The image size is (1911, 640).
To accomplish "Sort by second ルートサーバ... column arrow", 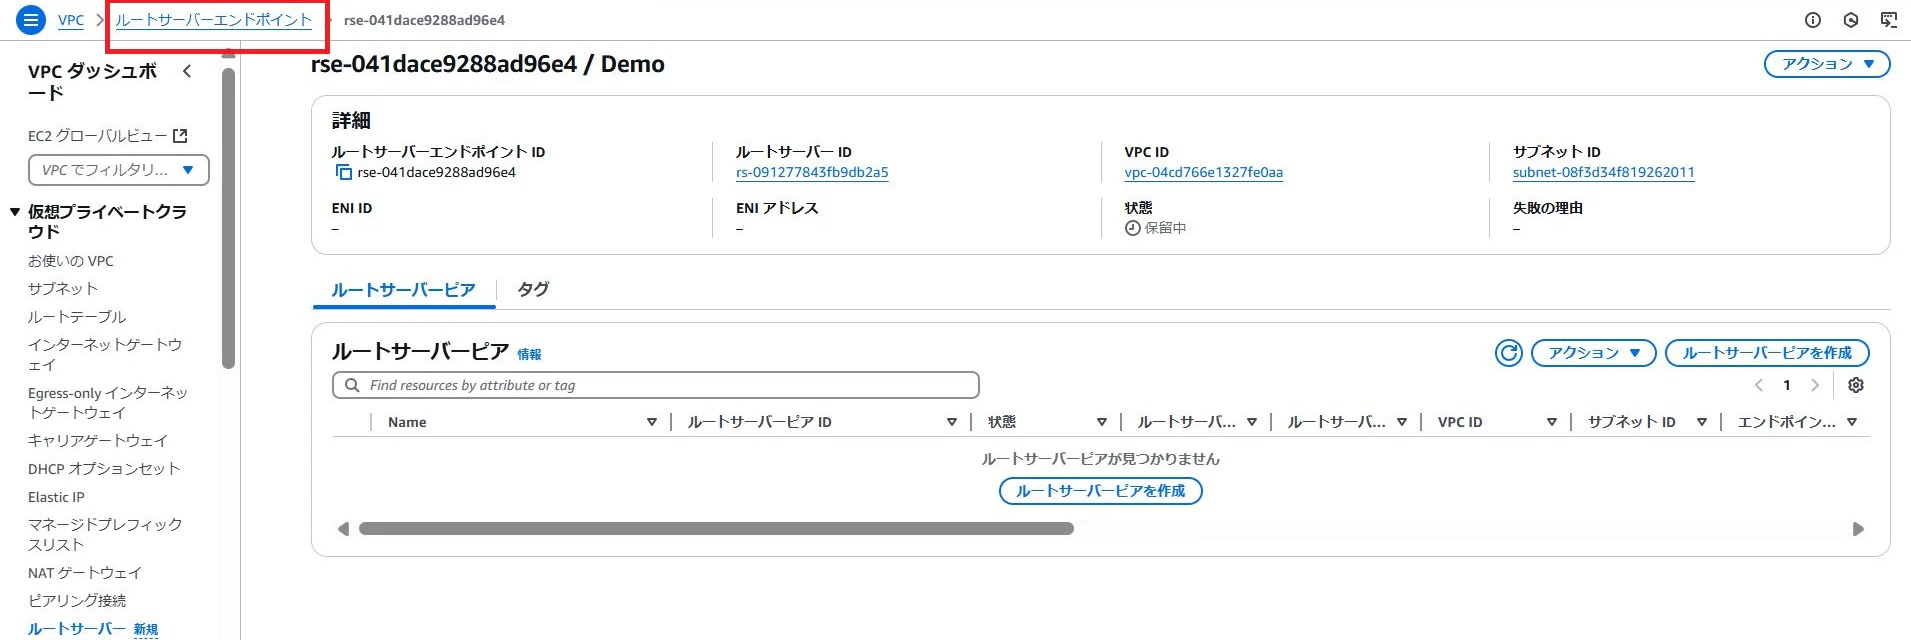I will click(x=1402, y=422).
